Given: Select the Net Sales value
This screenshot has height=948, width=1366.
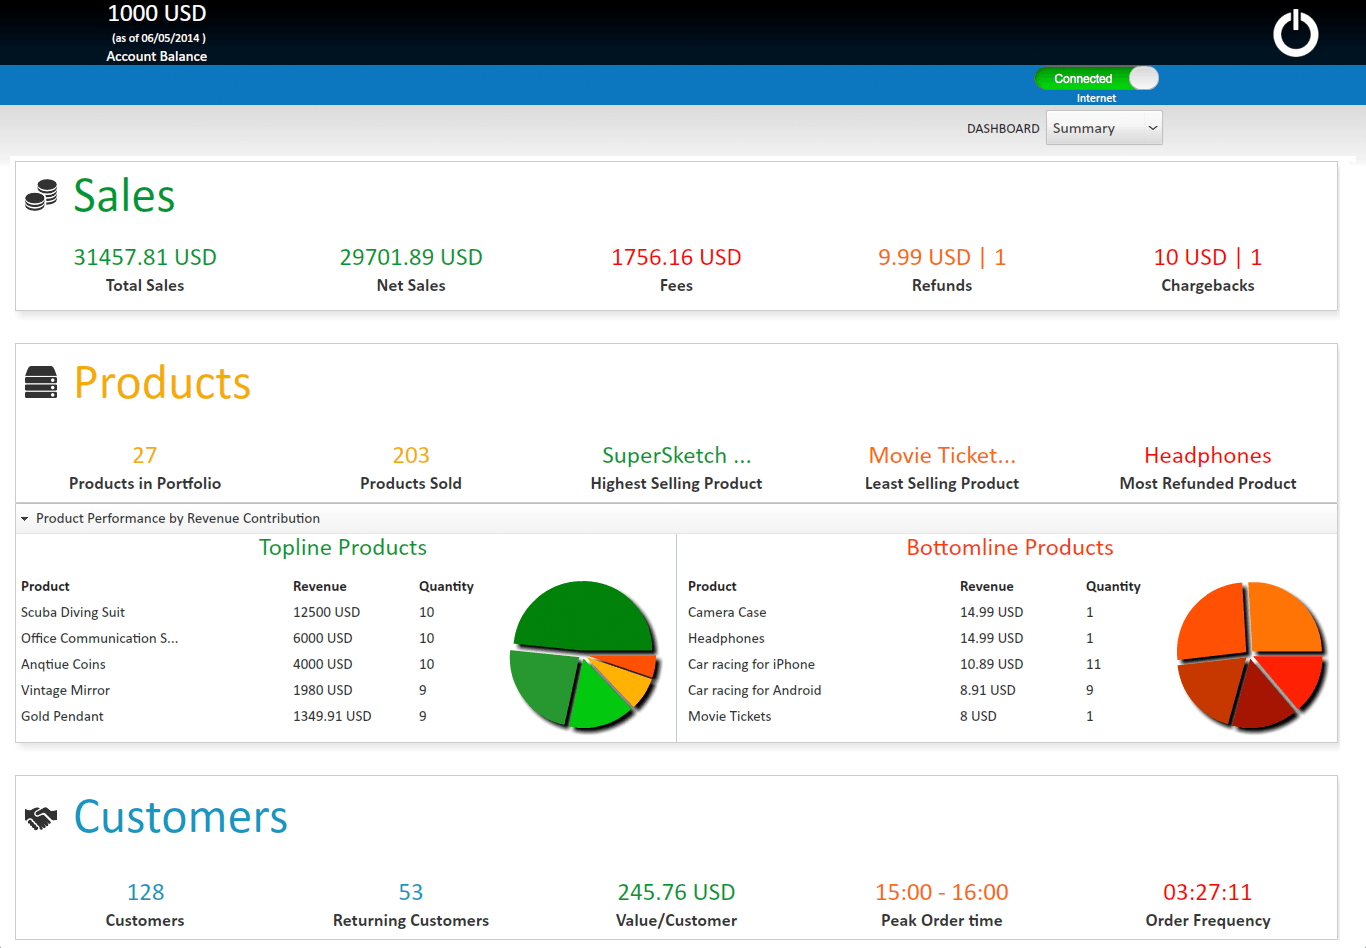Looking at the screenshot, I should click(x=411, y=257).
